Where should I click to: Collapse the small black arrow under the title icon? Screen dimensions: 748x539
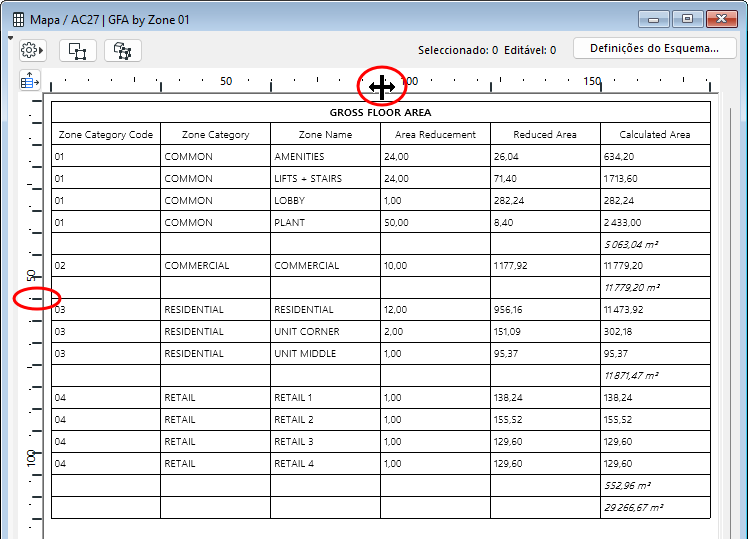10,38
